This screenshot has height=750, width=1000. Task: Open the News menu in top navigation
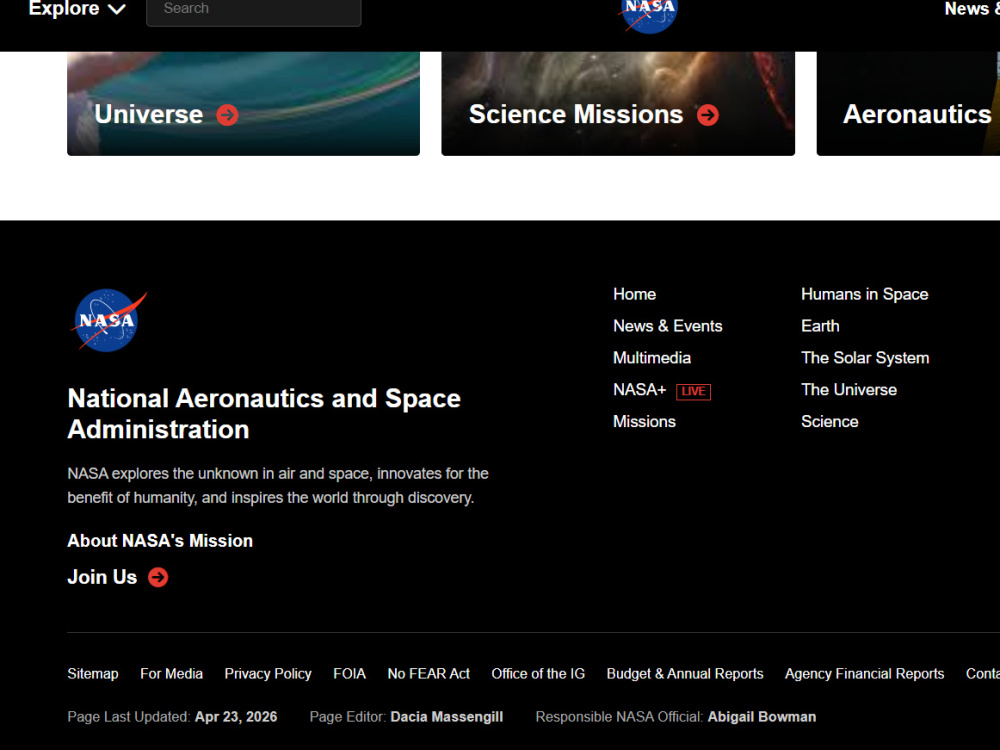tap(972, 9)
